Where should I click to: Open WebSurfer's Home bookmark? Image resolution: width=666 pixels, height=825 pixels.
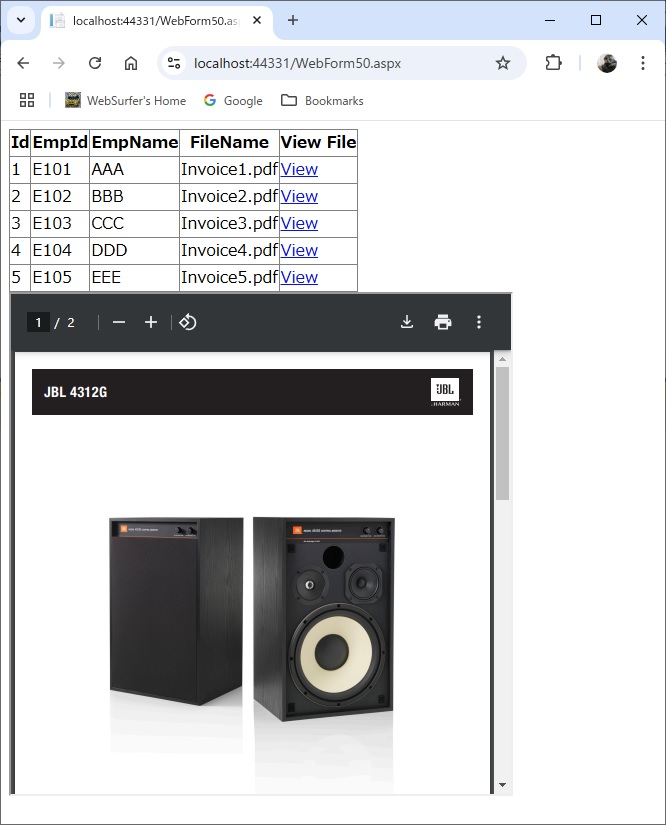click(125, 100)
